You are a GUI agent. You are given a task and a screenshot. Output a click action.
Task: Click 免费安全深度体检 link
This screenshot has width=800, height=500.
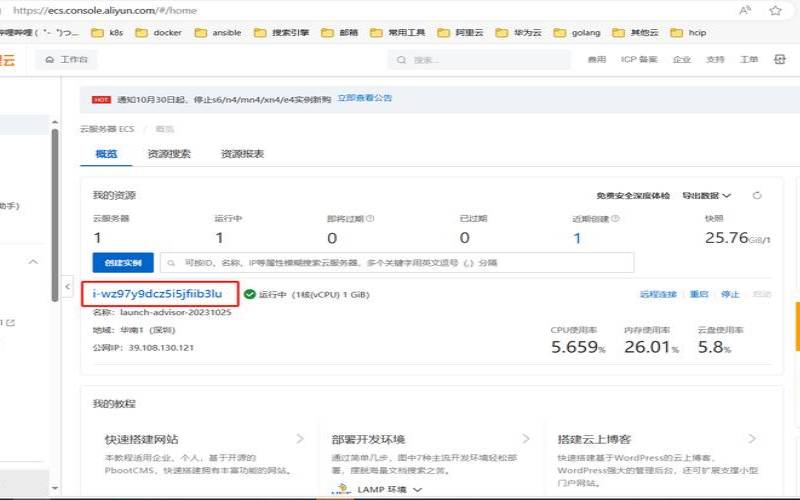coord(633,195)
